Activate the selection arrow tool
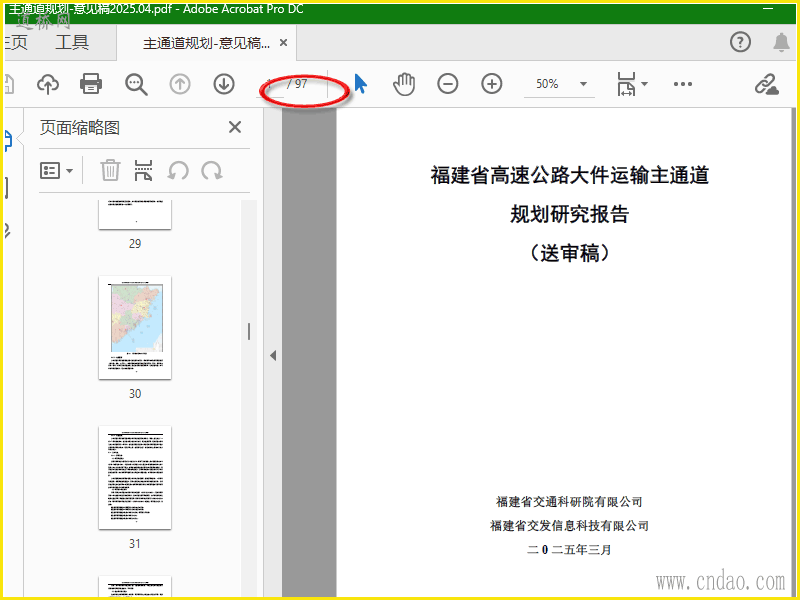This screenshot has height=600, width=800. pos(361,84)
